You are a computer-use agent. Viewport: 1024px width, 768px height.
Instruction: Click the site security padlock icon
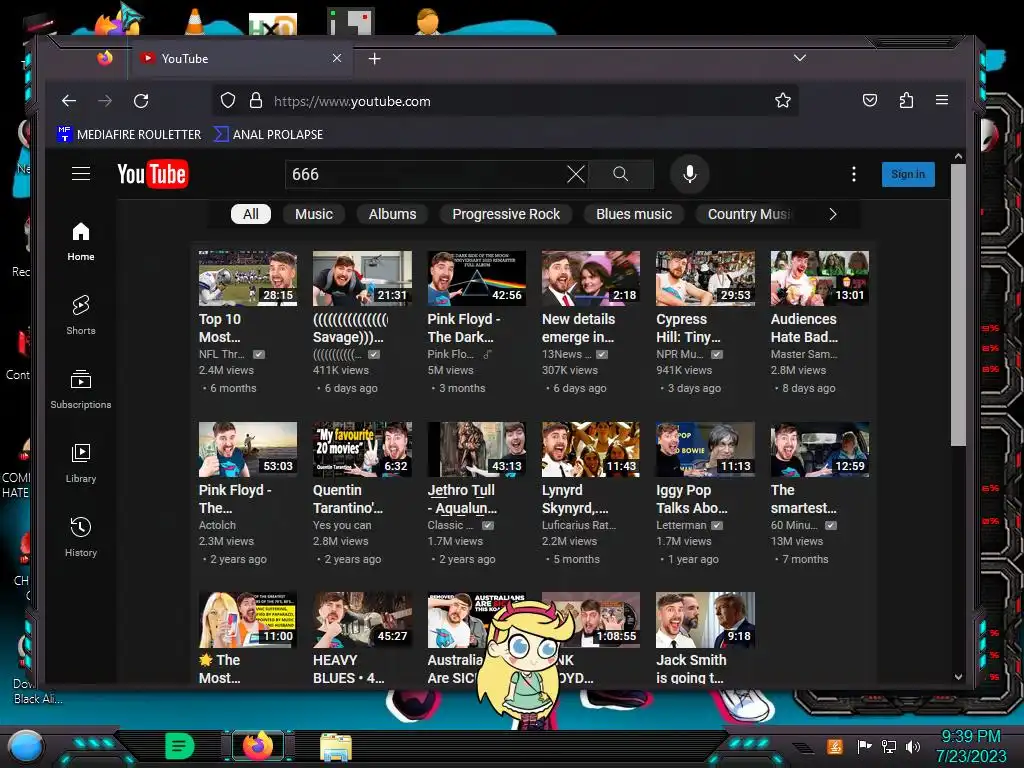point(255,101)
